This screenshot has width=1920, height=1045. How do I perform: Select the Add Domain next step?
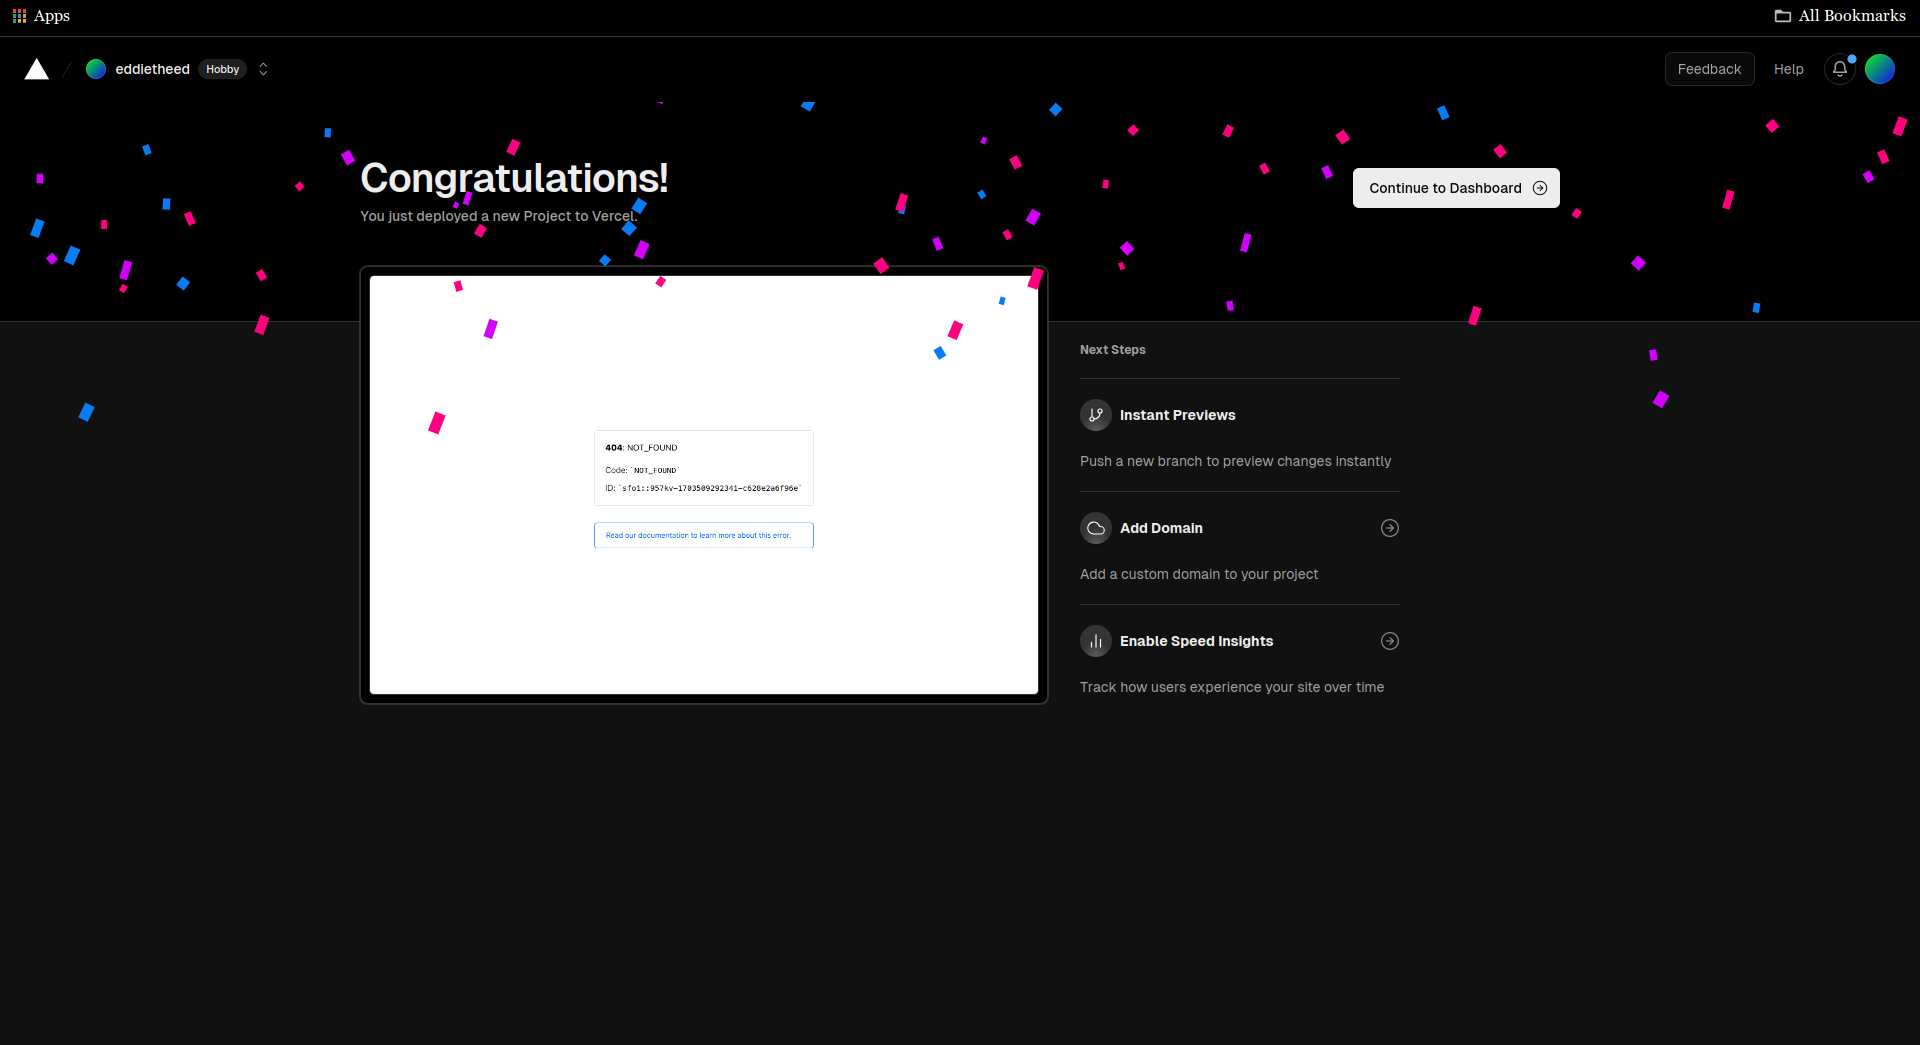pos(1161,528)
